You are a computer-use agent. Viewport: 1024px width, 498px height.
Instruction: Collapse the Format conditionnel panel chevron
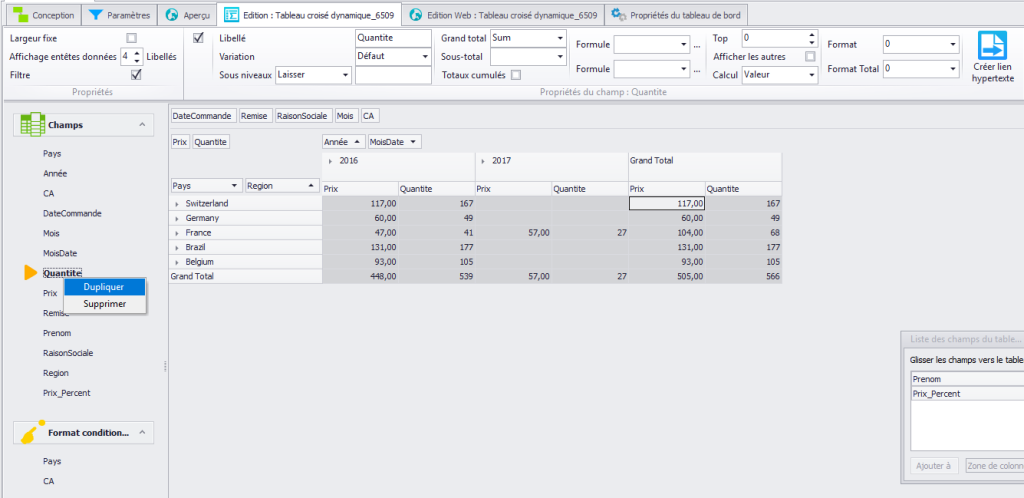pyautogui.click(x=142, y=432)
